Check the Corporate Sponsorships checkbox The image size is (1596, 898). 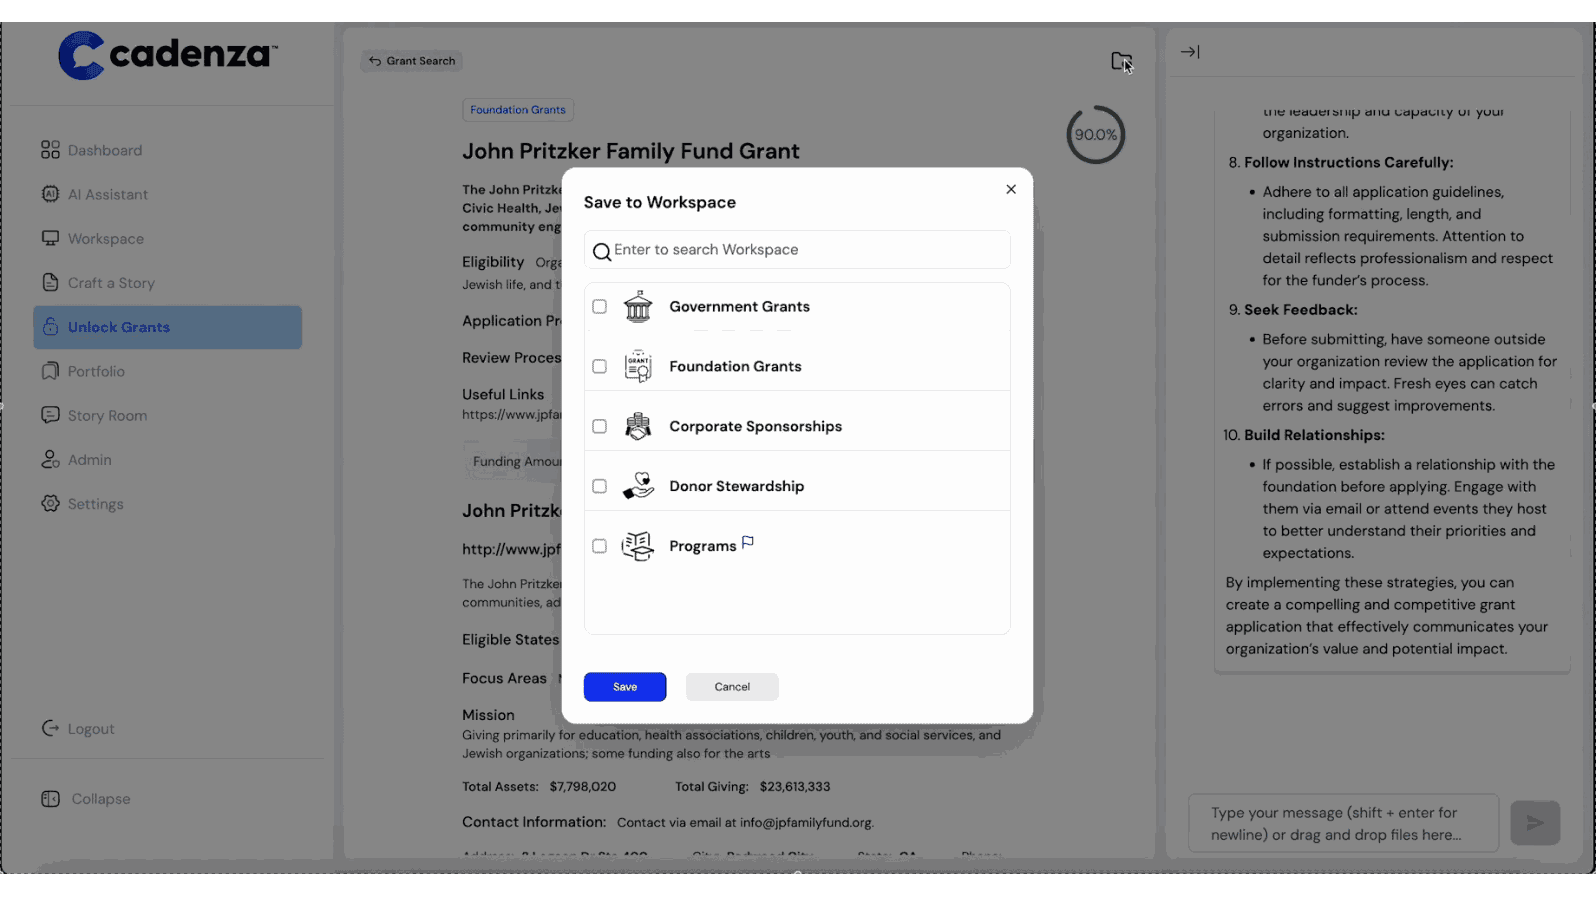599,427
